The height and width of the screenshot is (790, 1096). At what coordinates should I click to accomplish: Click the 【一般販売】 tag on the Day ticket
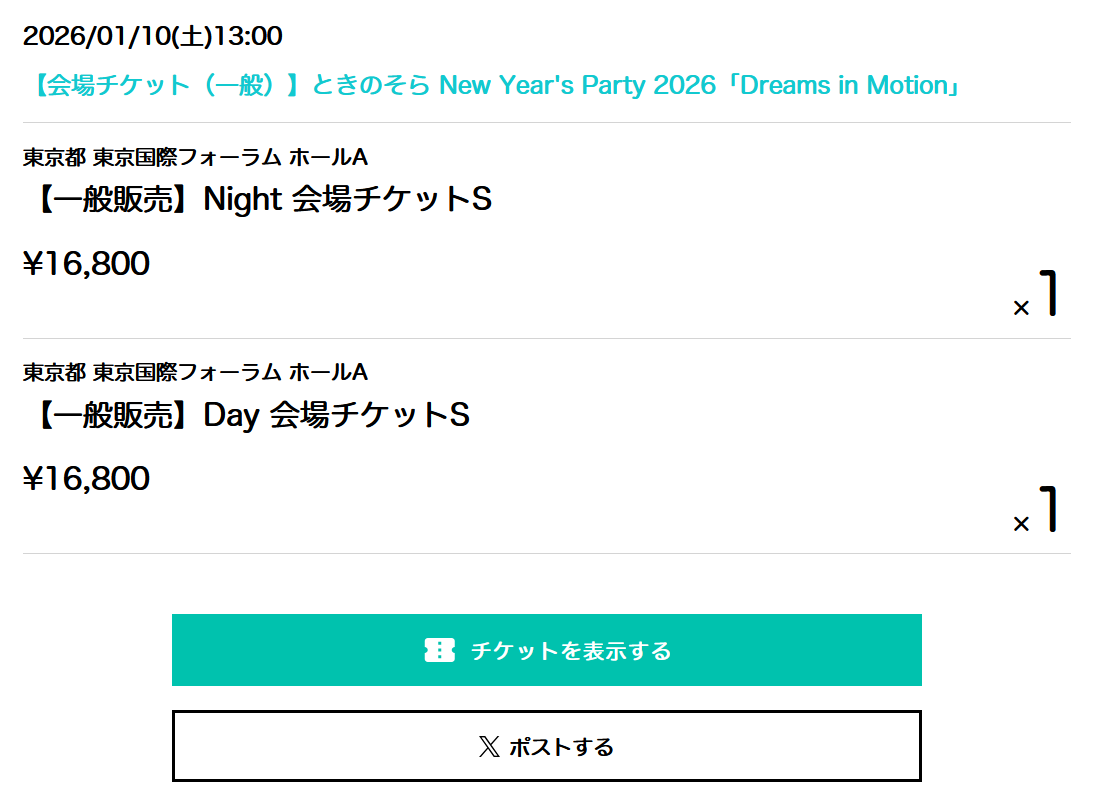(112, 415)
